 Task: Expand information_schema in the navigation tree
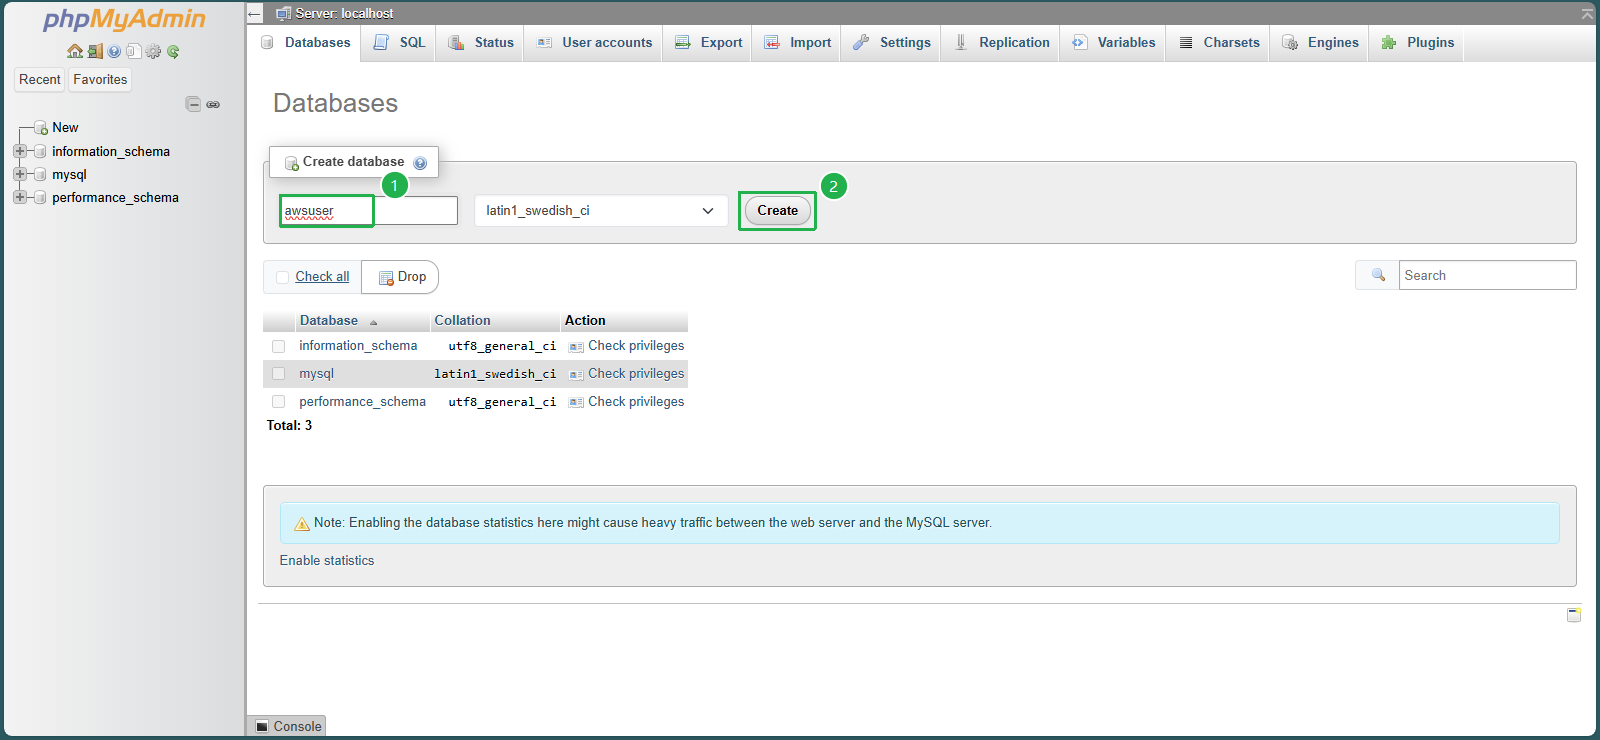pos(19,152)
